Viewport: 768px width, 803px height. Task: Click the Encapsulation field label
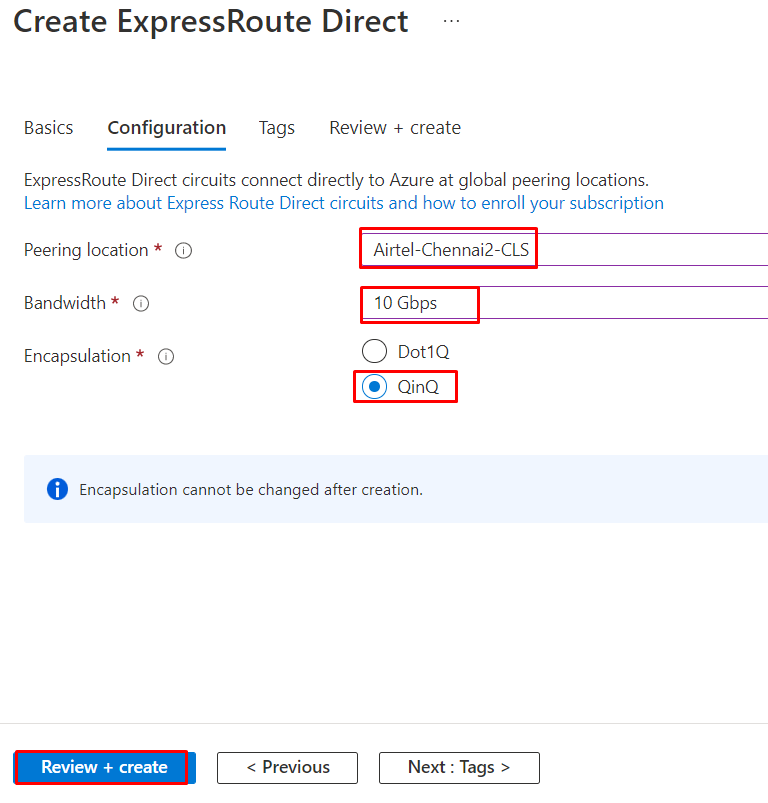coord(77,356)
